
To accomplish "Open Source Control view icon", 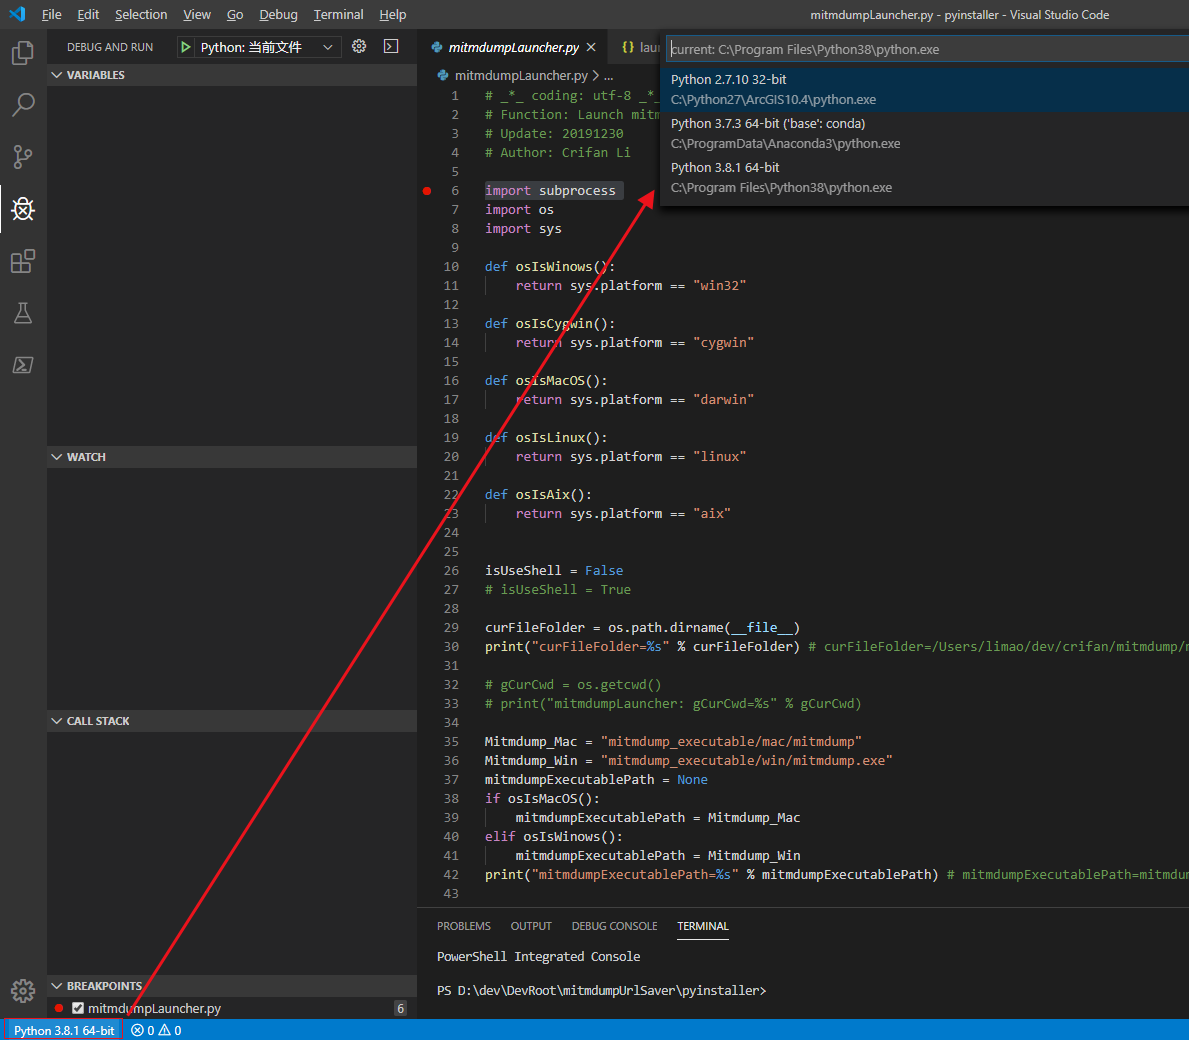I will tap(22, 157).
